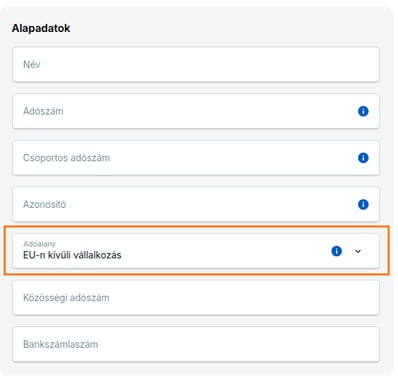The image size is (398, 383).
Task: Select the Azonosító input field
Action: click(x=196, y=204)
